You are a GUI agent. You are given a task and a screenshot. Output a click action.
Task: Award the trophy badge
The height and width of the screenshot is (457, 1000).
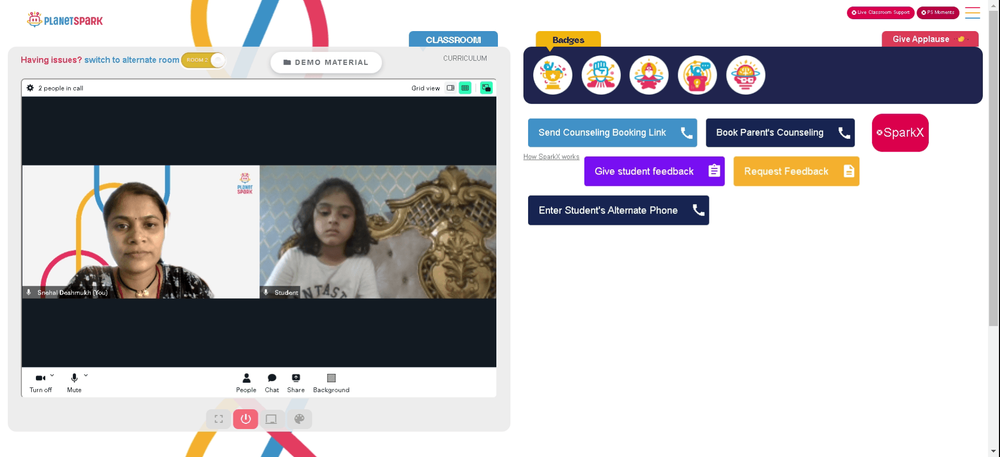tap(552, 75)
